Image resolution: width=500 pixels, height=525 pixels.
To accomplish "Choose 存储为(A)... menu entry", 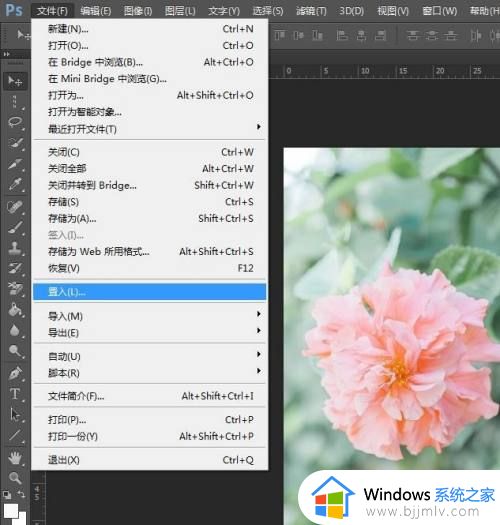I will 150,219.
